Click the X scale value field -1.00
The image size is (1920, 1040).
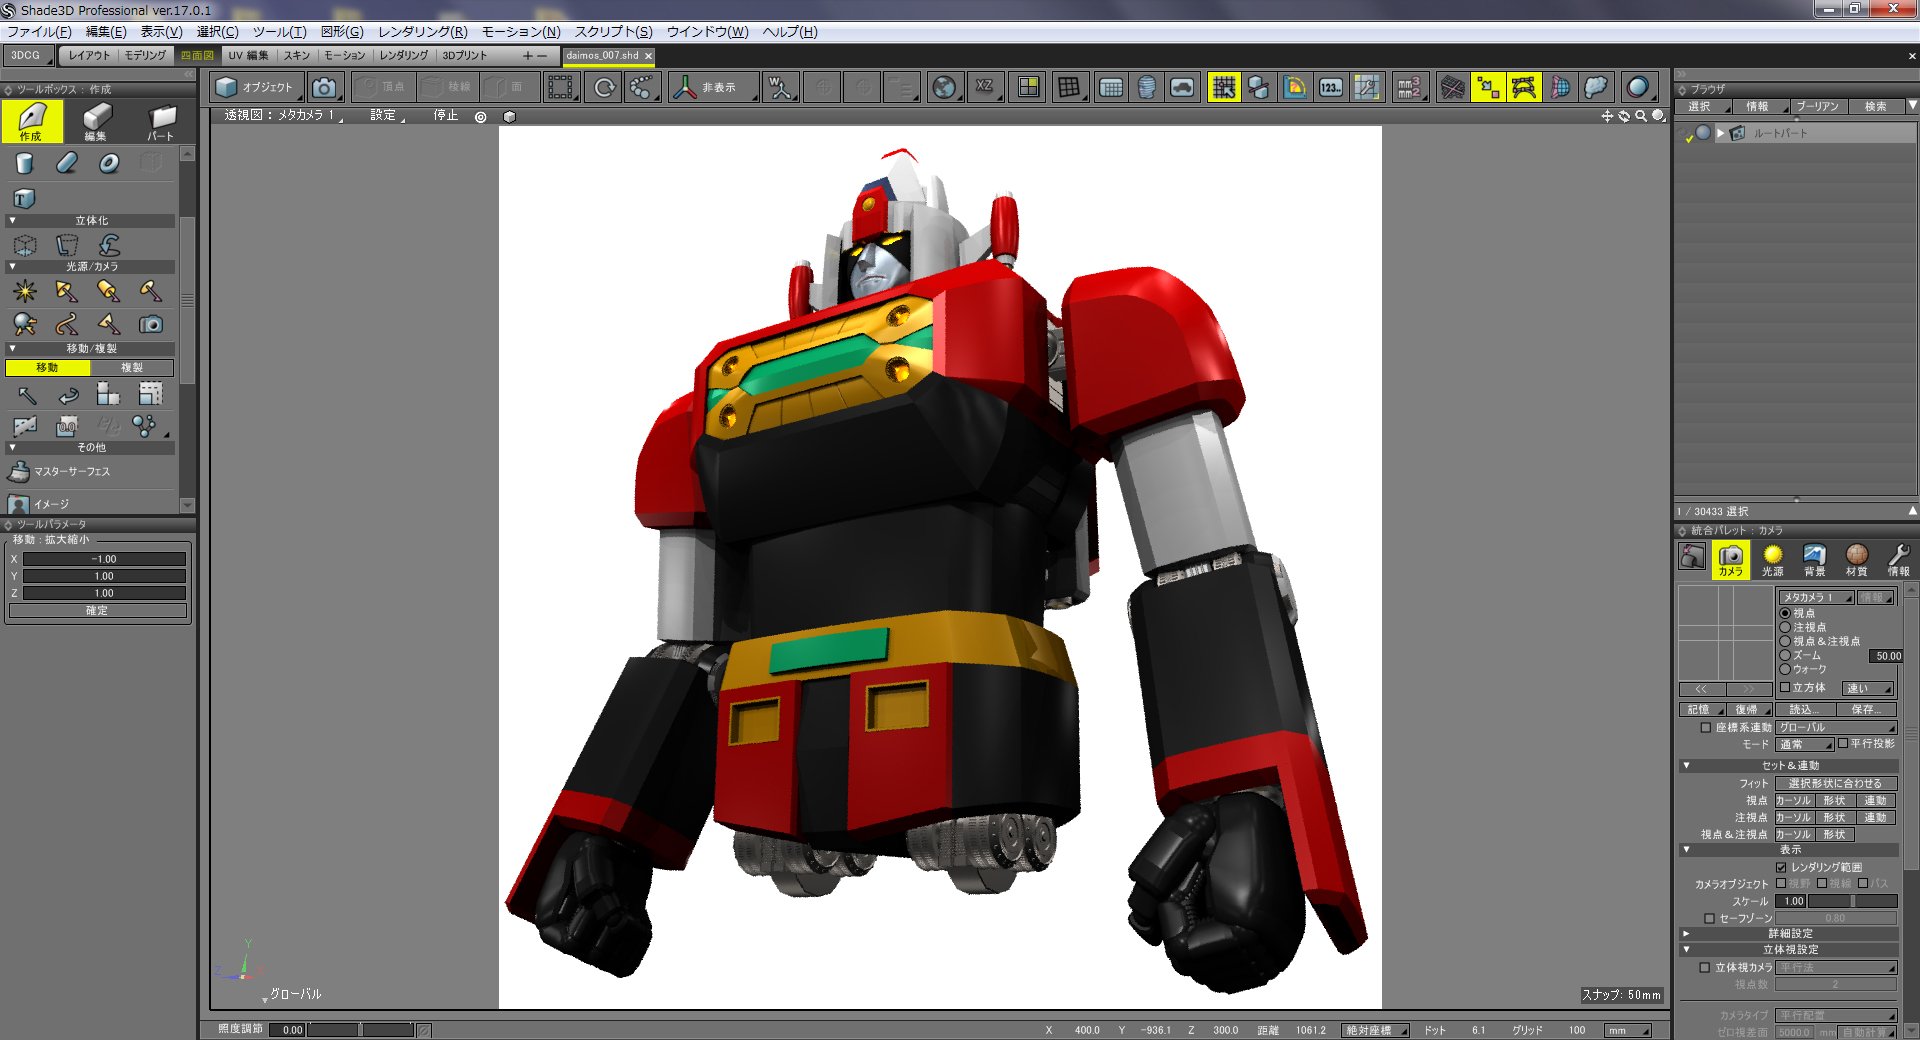[x=104, y=559]
